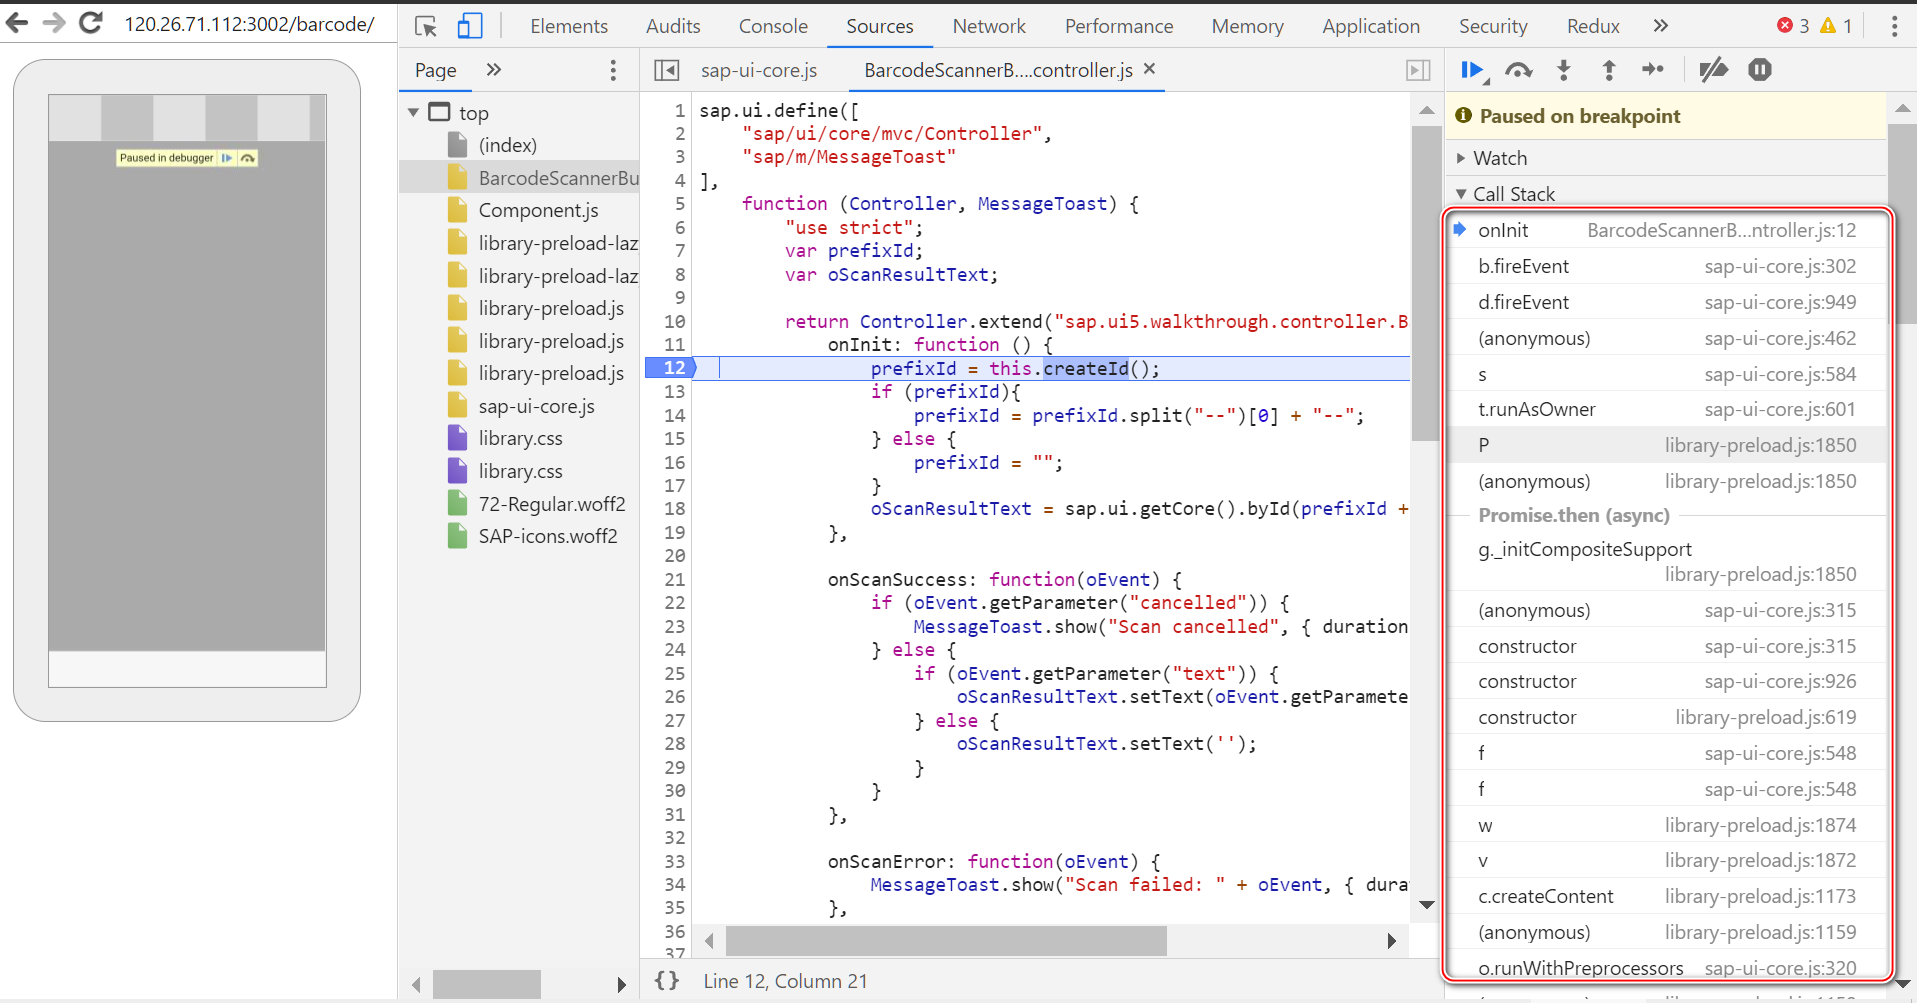Screen dimensions: 1917x1003
Task: Toggle breakpoint on line 12
Action: click(x=674, y=368)
